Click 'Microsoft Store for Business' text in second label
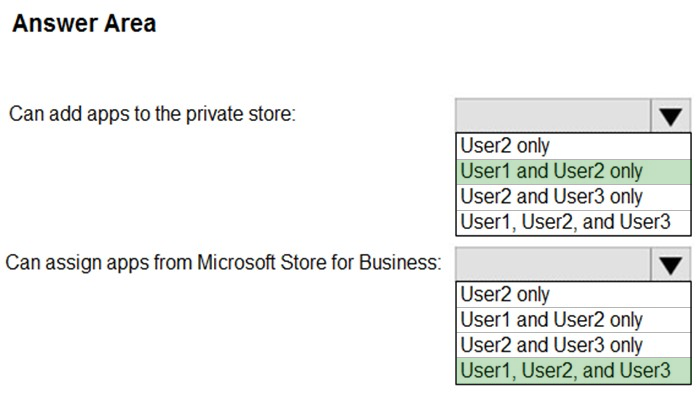The image size is (699, 394). coord(319,263)
